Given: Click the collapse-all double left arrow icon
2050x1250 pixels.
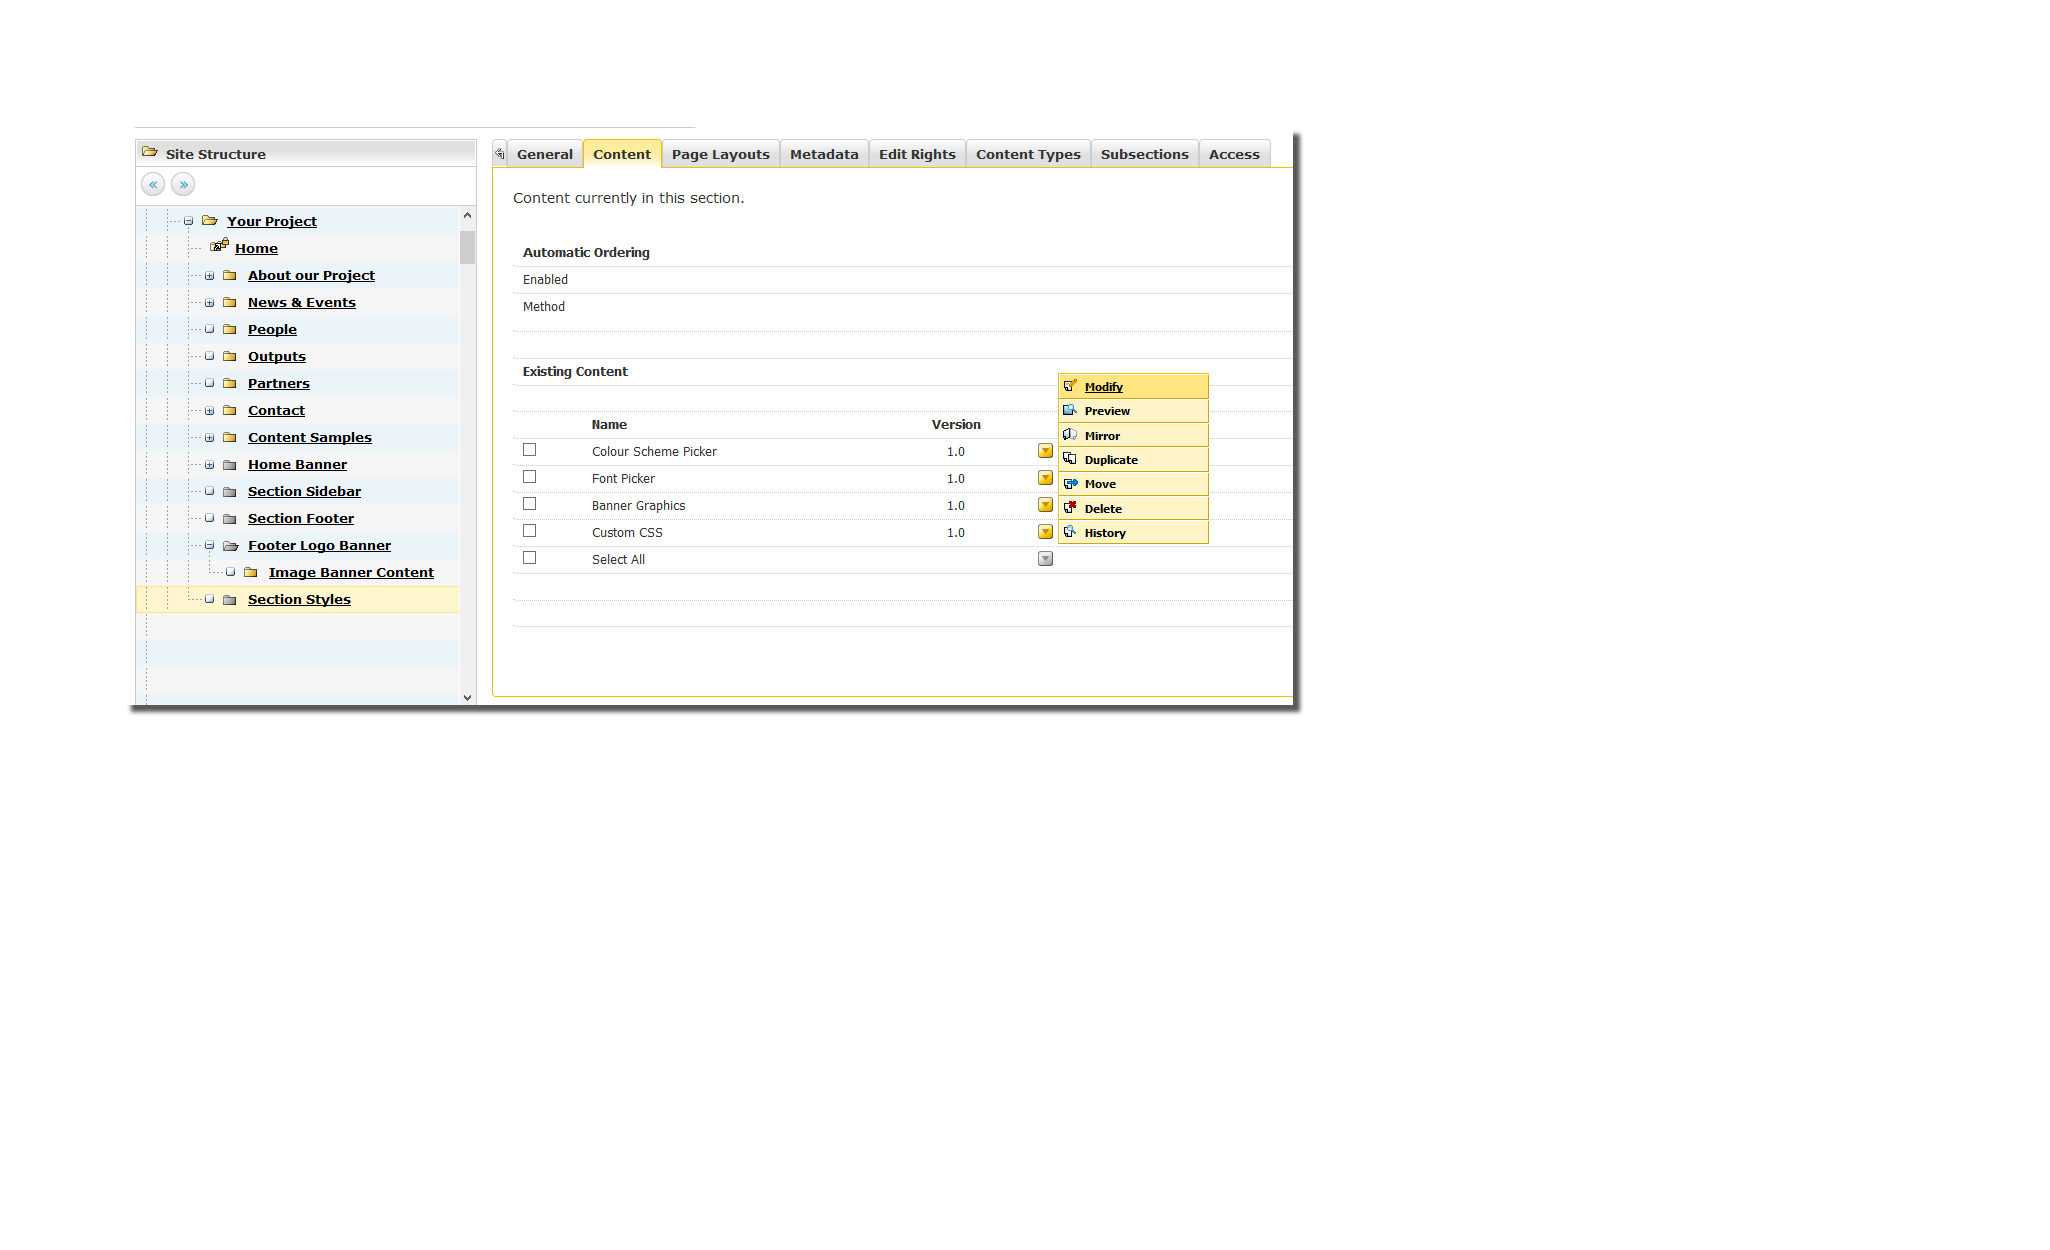Looking at the screenshot, I should click(x=153, y=184).
